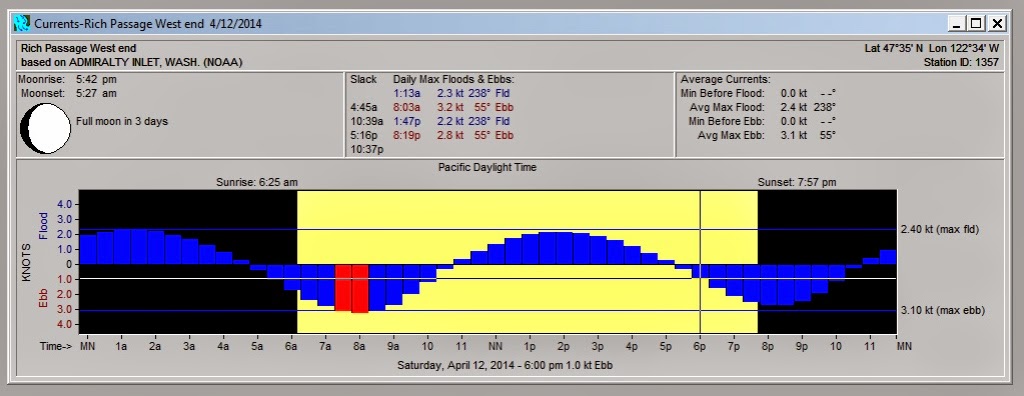Click the 10:37p slack time
The image size is (1024, 396).
[367, 150]
